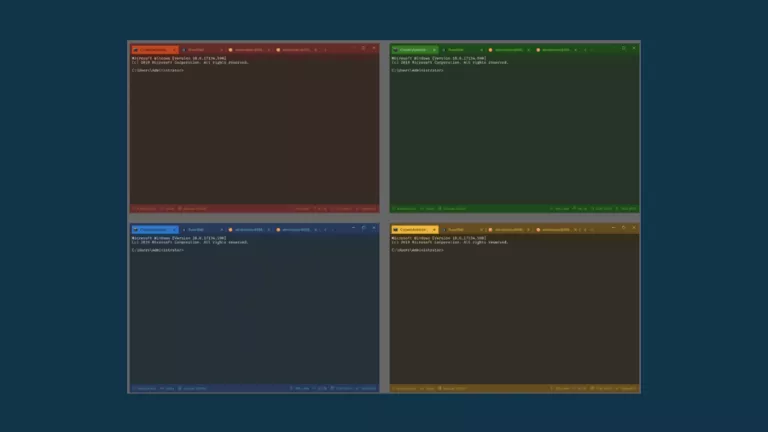This screenshot has width=768, height=432.
Task: Close the PowerShell tab in the green window
Action: pos(481,50)
